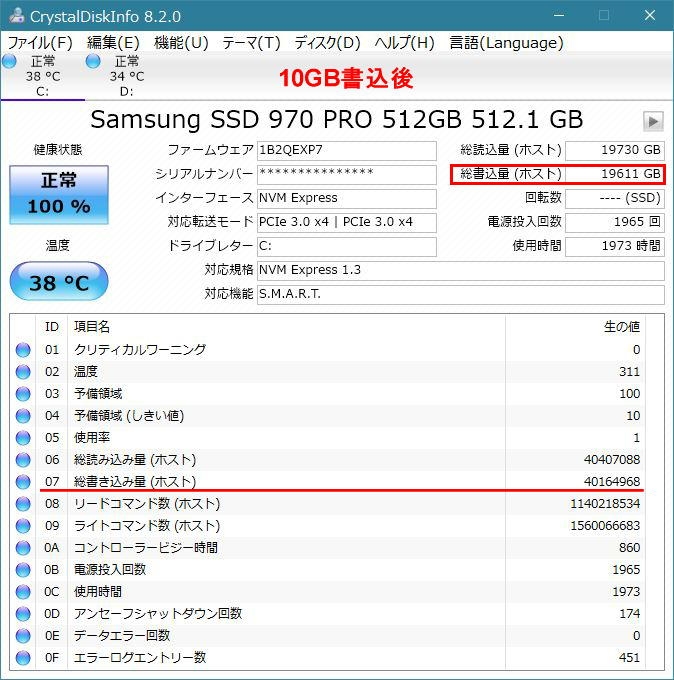Click the power on count value 1965 回
674x680 pixels.
point(615,222)
